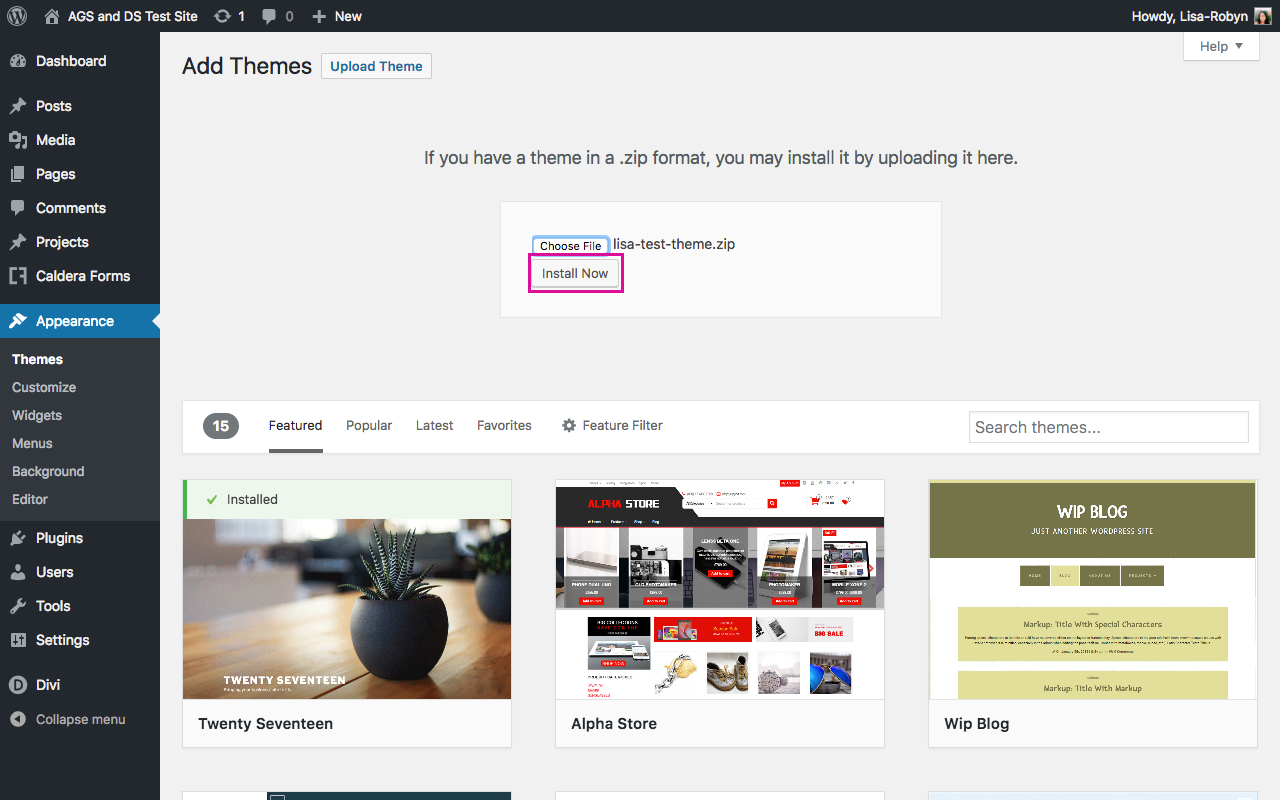Click the home icon beside site name

tap(52, 16)
